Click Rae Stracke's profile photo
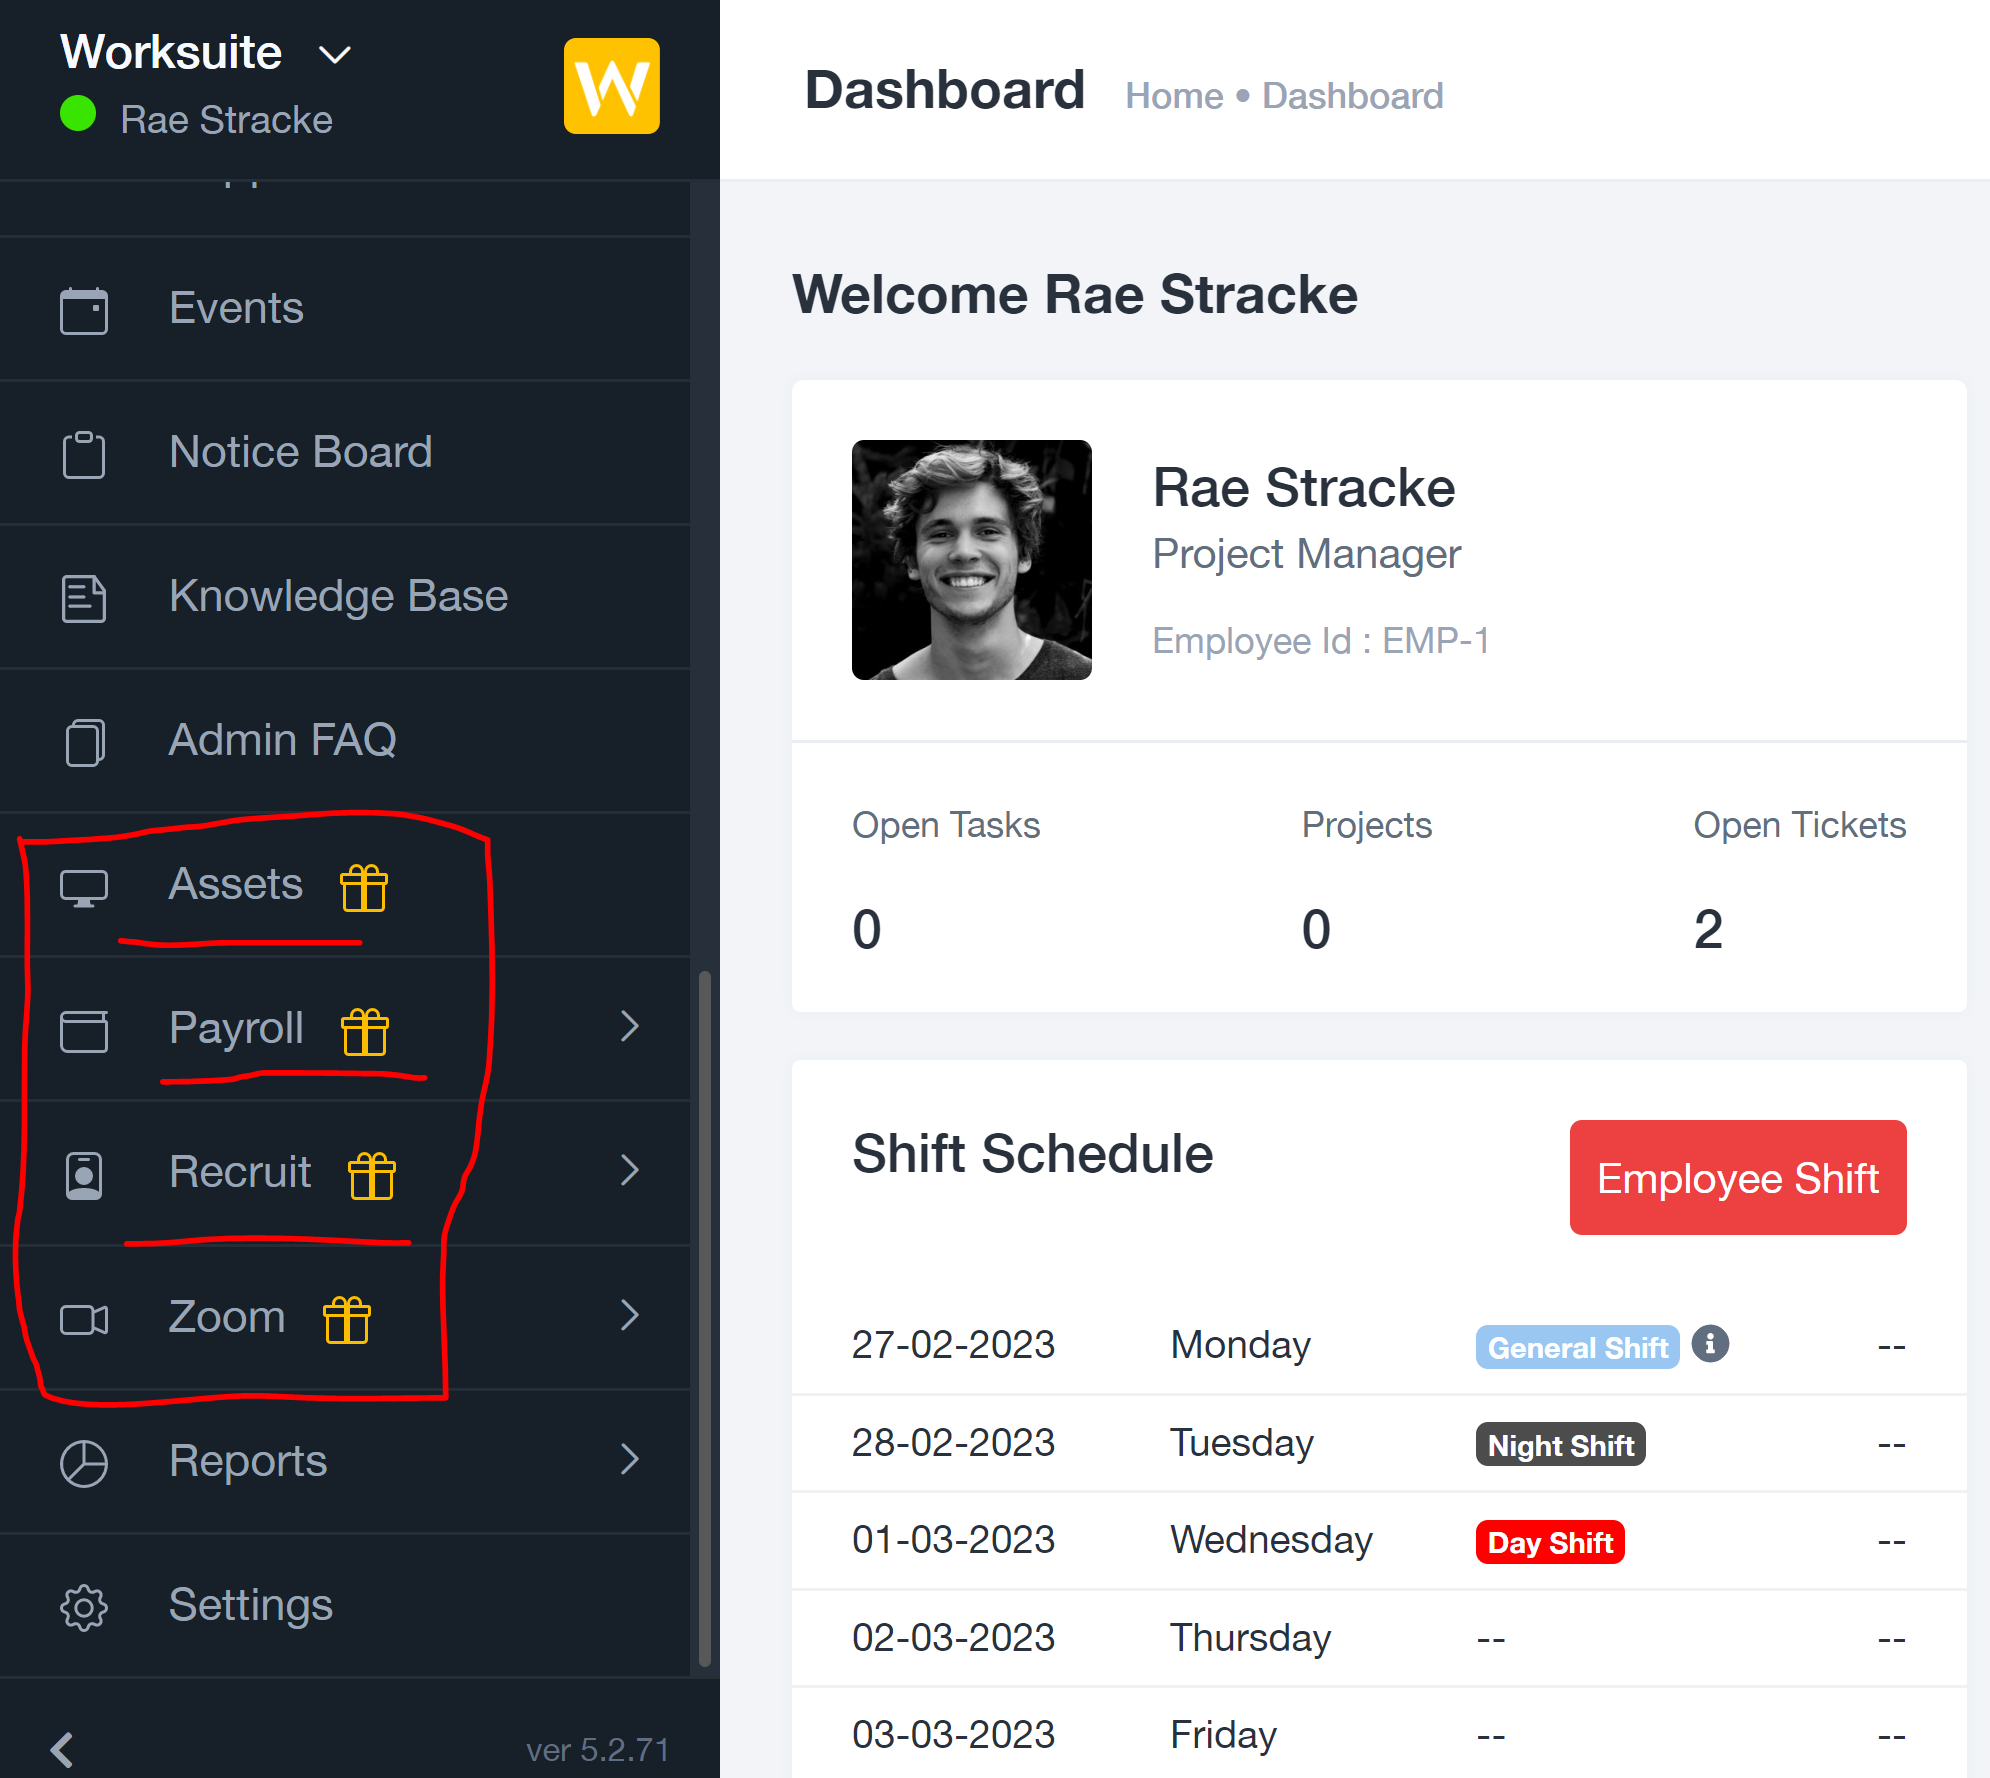Image resolution: width=1990 pixels, height=1778 pixels. [971, 560]
